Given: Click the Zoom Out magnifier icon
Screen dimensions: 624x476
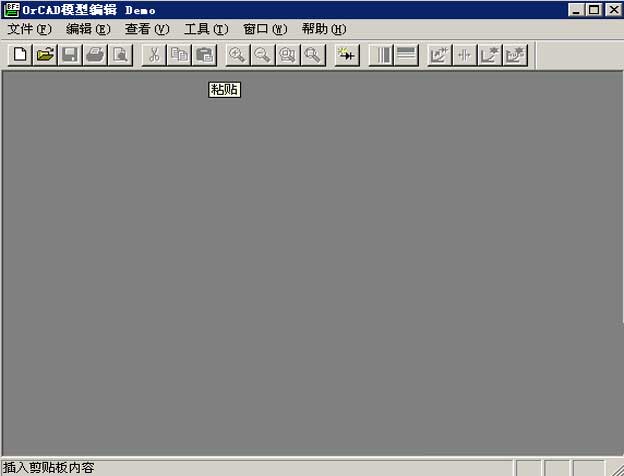Looking at the screenshot, I should pyautogui.click(x=263, y=55).
